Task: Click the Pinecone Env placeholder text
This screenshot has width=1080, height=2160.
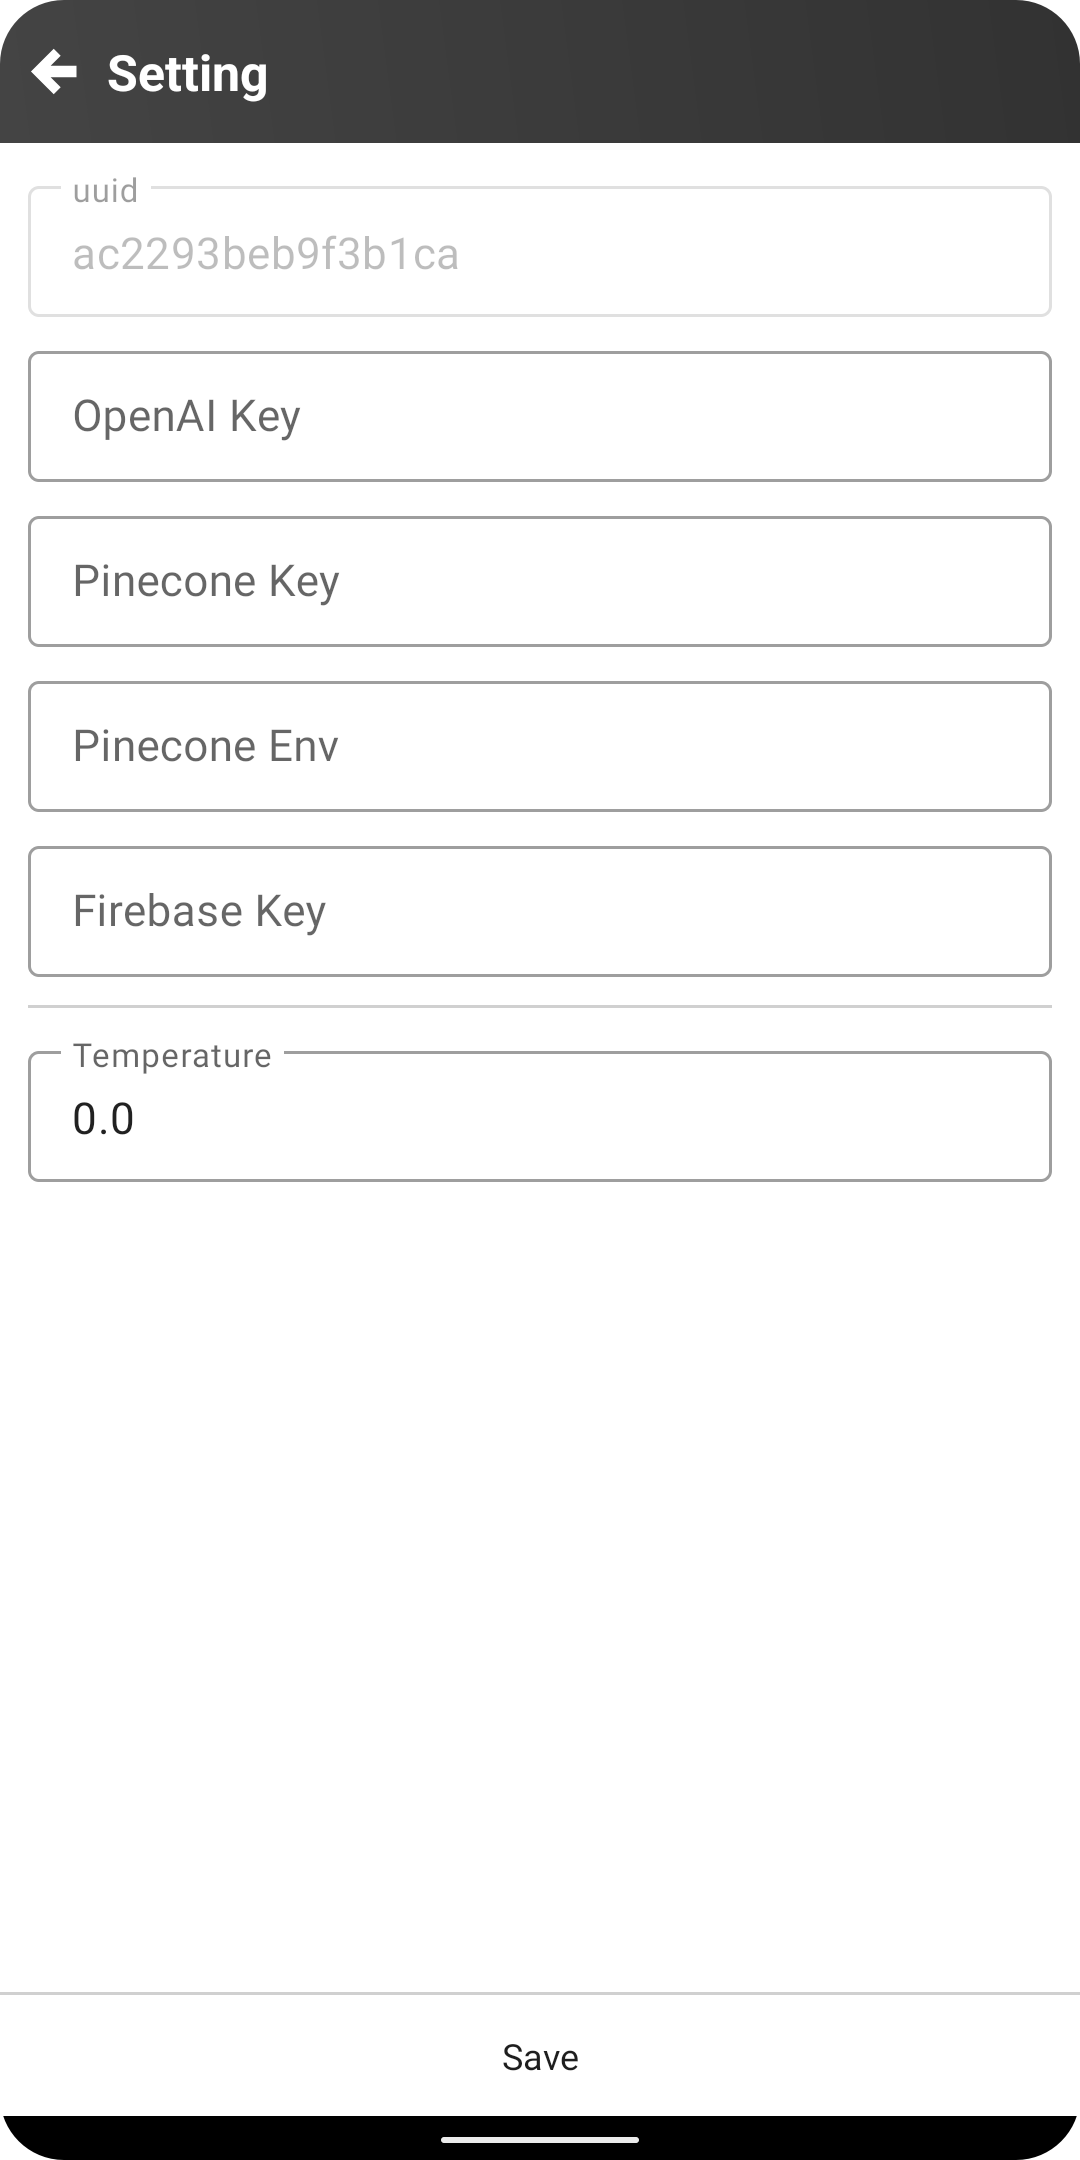Action: click(206, 746)
